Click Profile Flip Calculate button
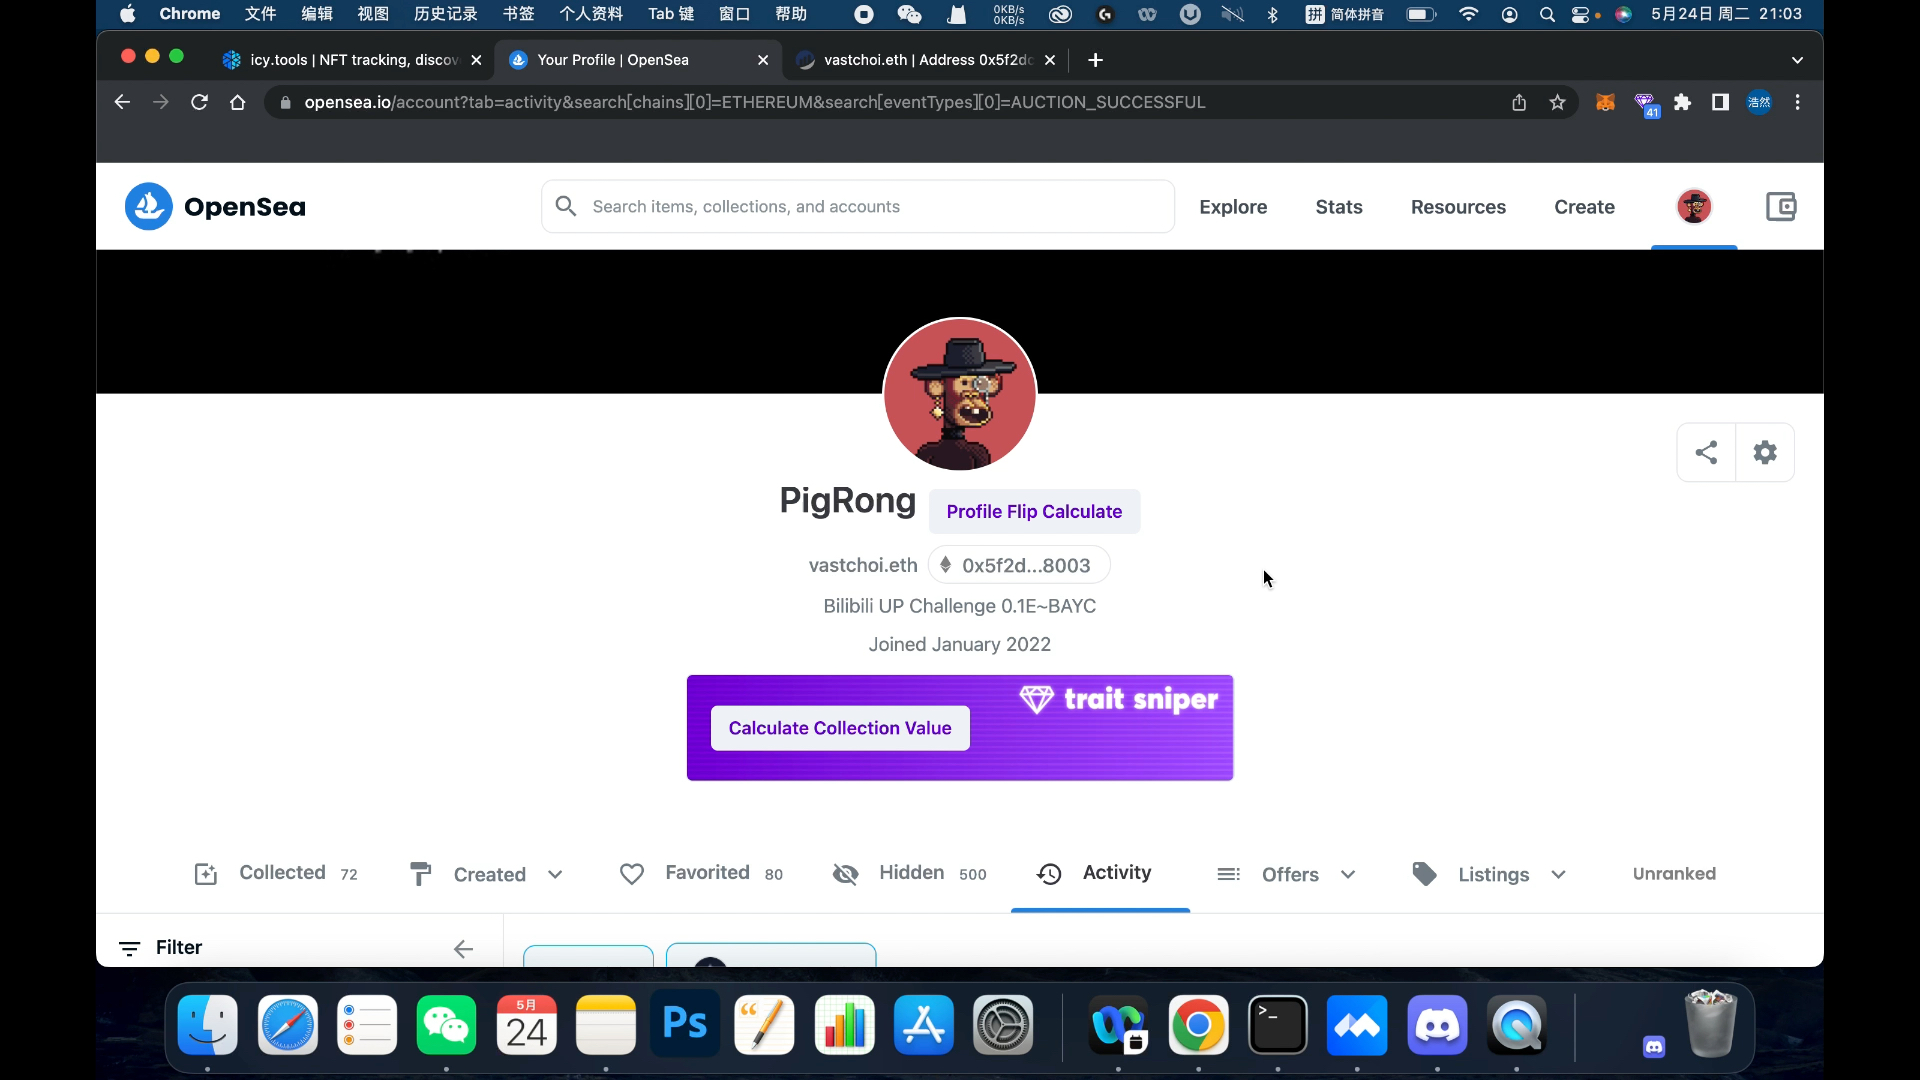 point(1034,512)
